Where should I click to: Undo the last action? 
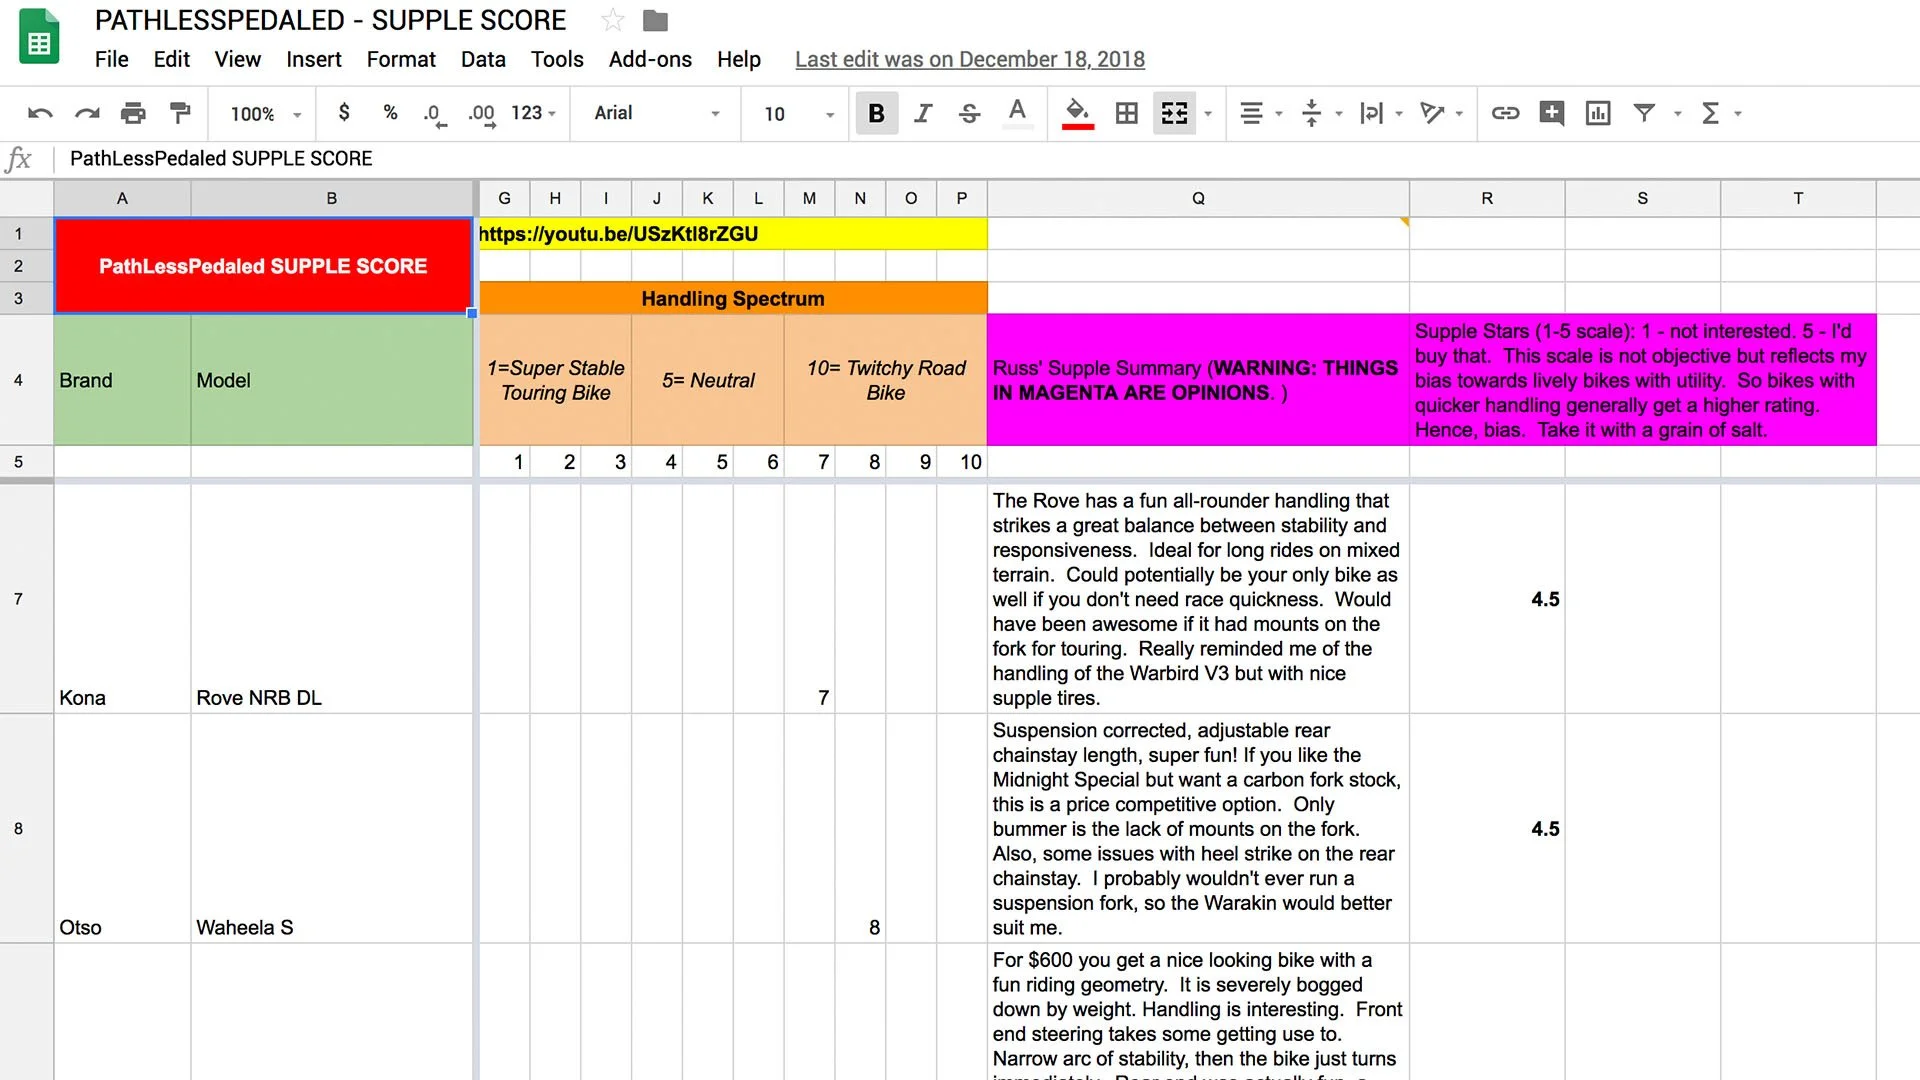(40, 113)
